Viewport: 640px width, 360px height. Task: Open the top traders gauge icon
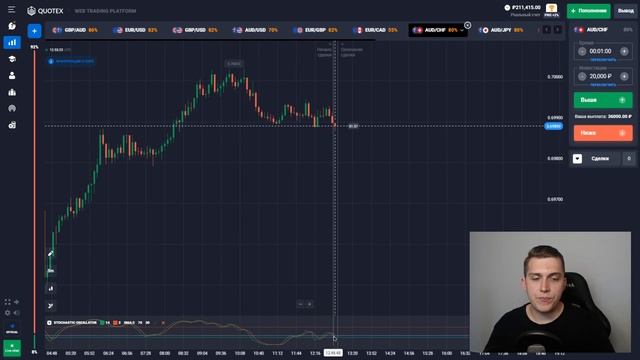click(12, 109)
